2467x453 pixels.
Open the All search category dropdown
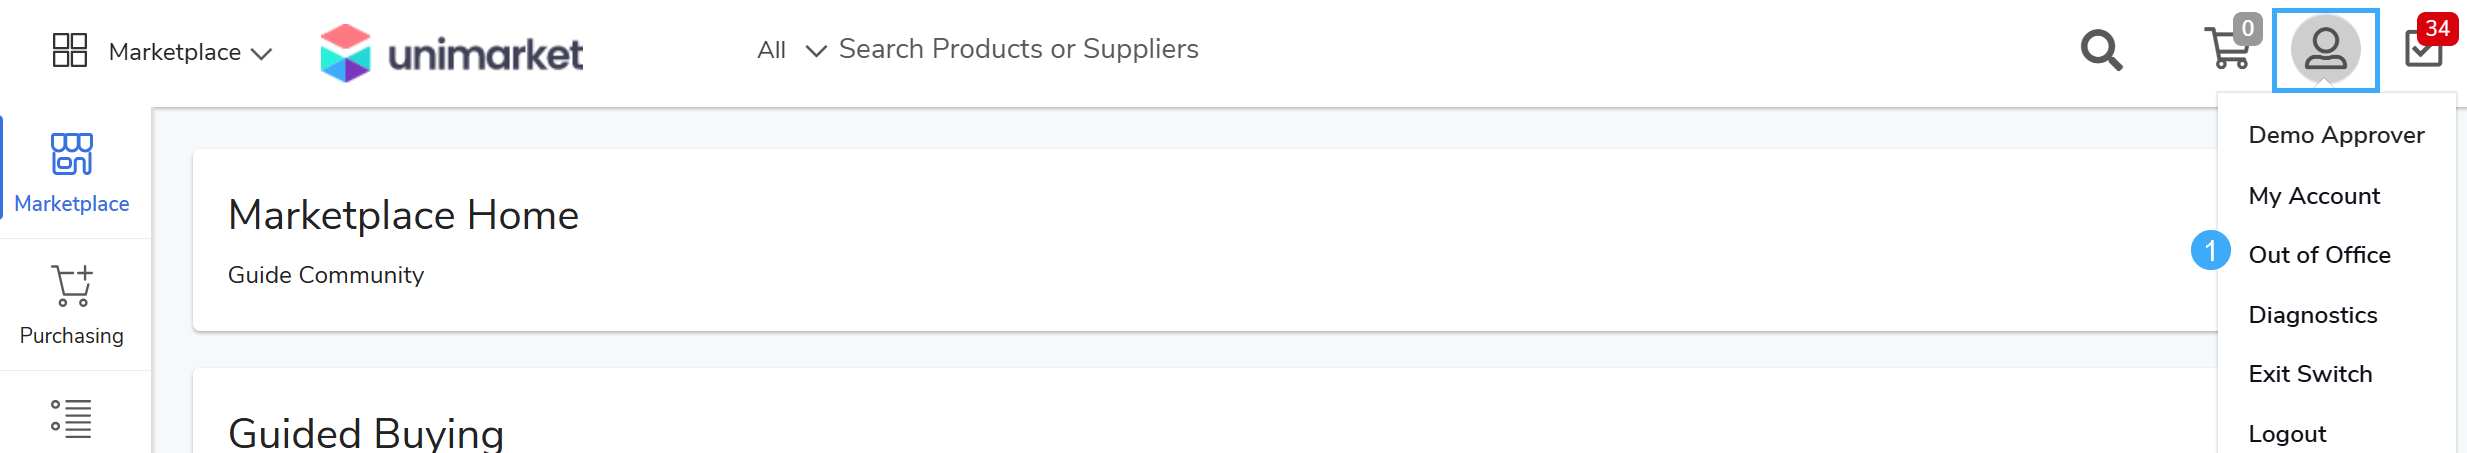point(791,50)
